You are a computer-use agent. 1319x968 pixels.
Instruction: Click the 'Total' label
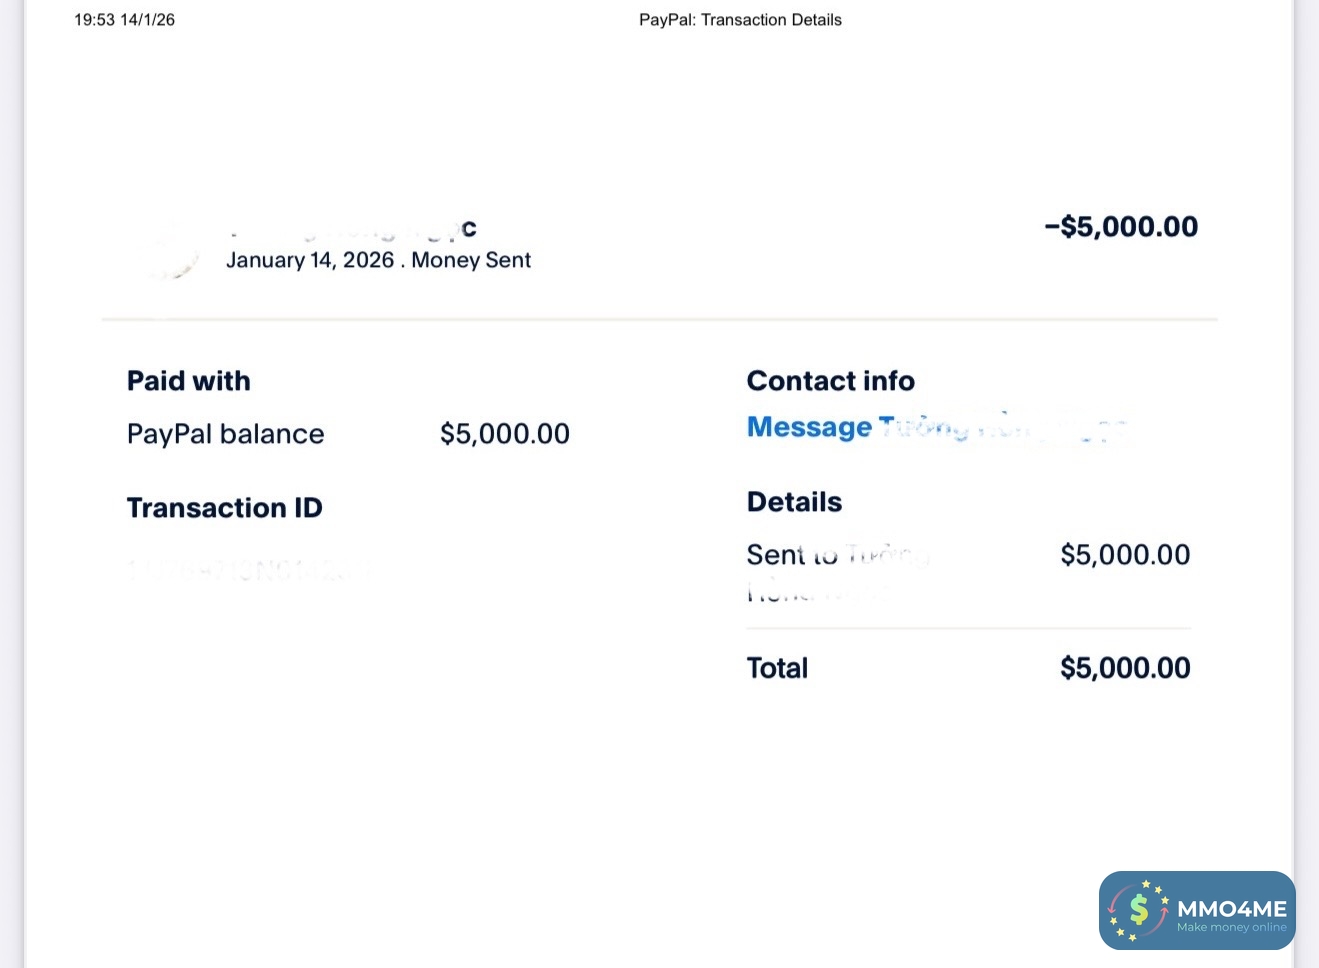click(x=777, y=668)
